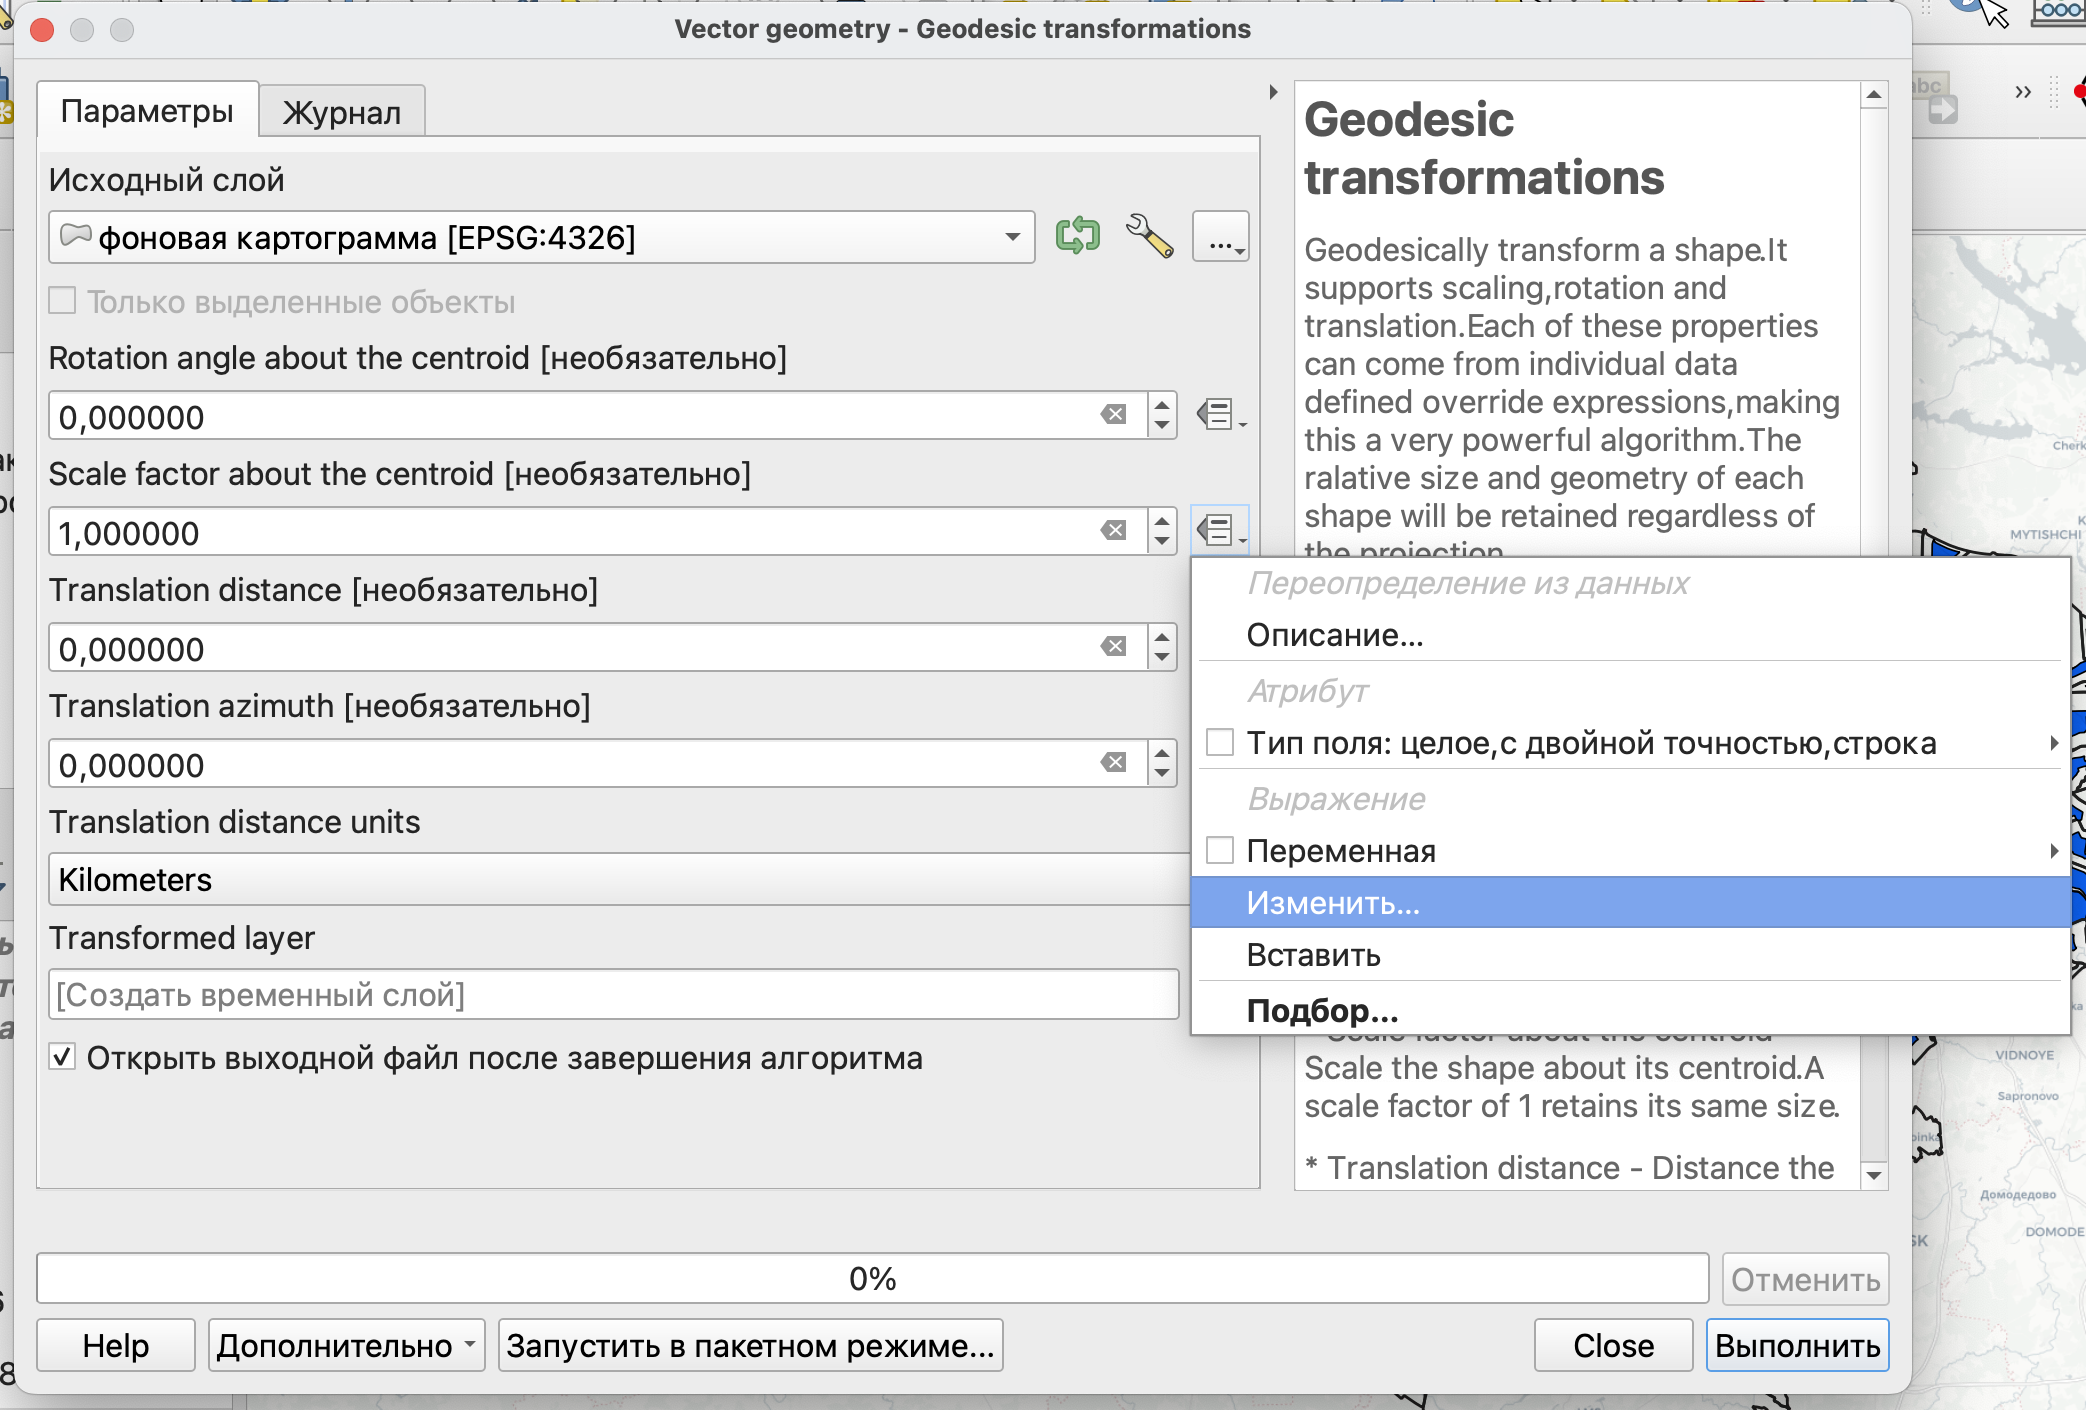
Task: Toggle open output file after algorithm checkbox
Action: (63, 1057)
